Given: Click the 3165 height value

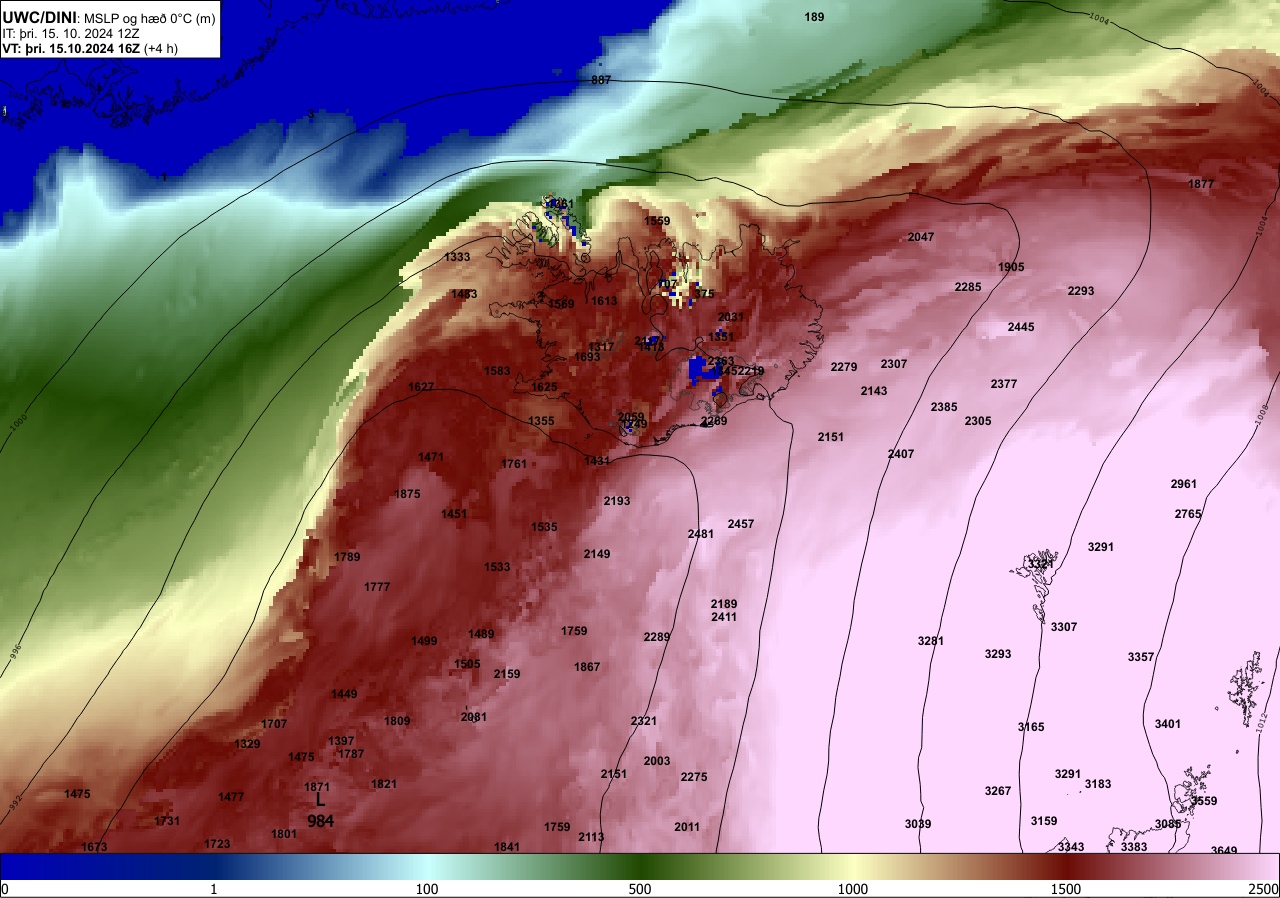Looking at the screenshot, I should pos(1031,727).
